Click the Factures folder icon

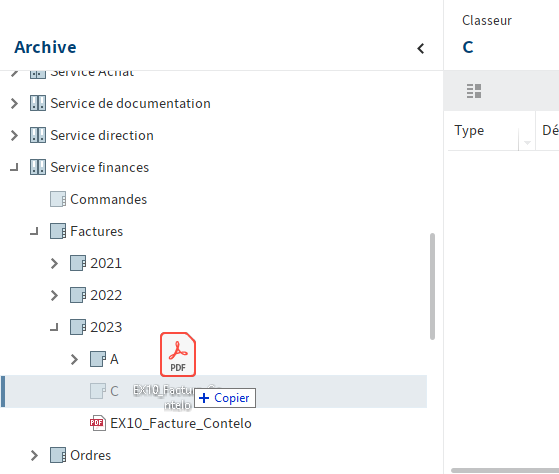tap(57, 231)
